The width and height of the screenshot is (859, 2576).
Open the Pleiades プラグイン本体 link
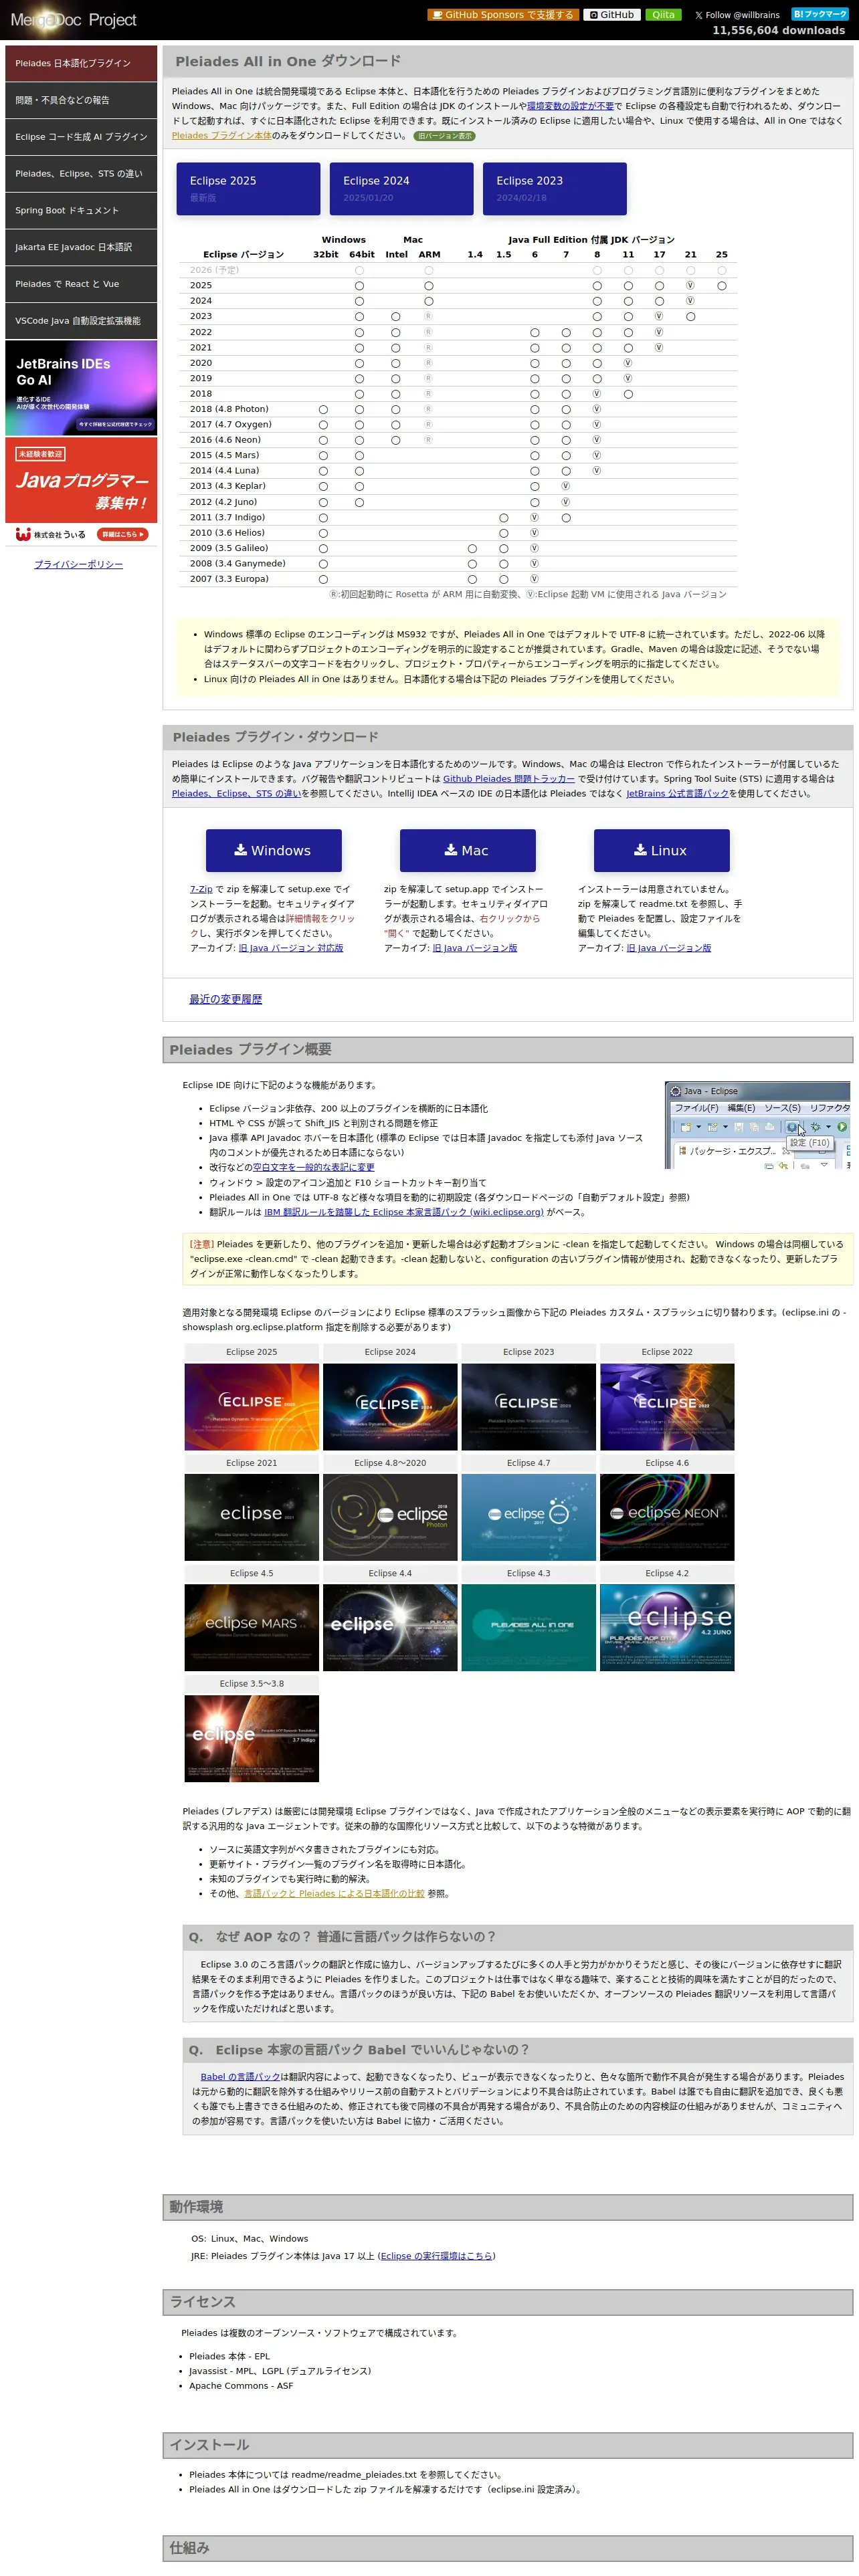coord(221,136)
